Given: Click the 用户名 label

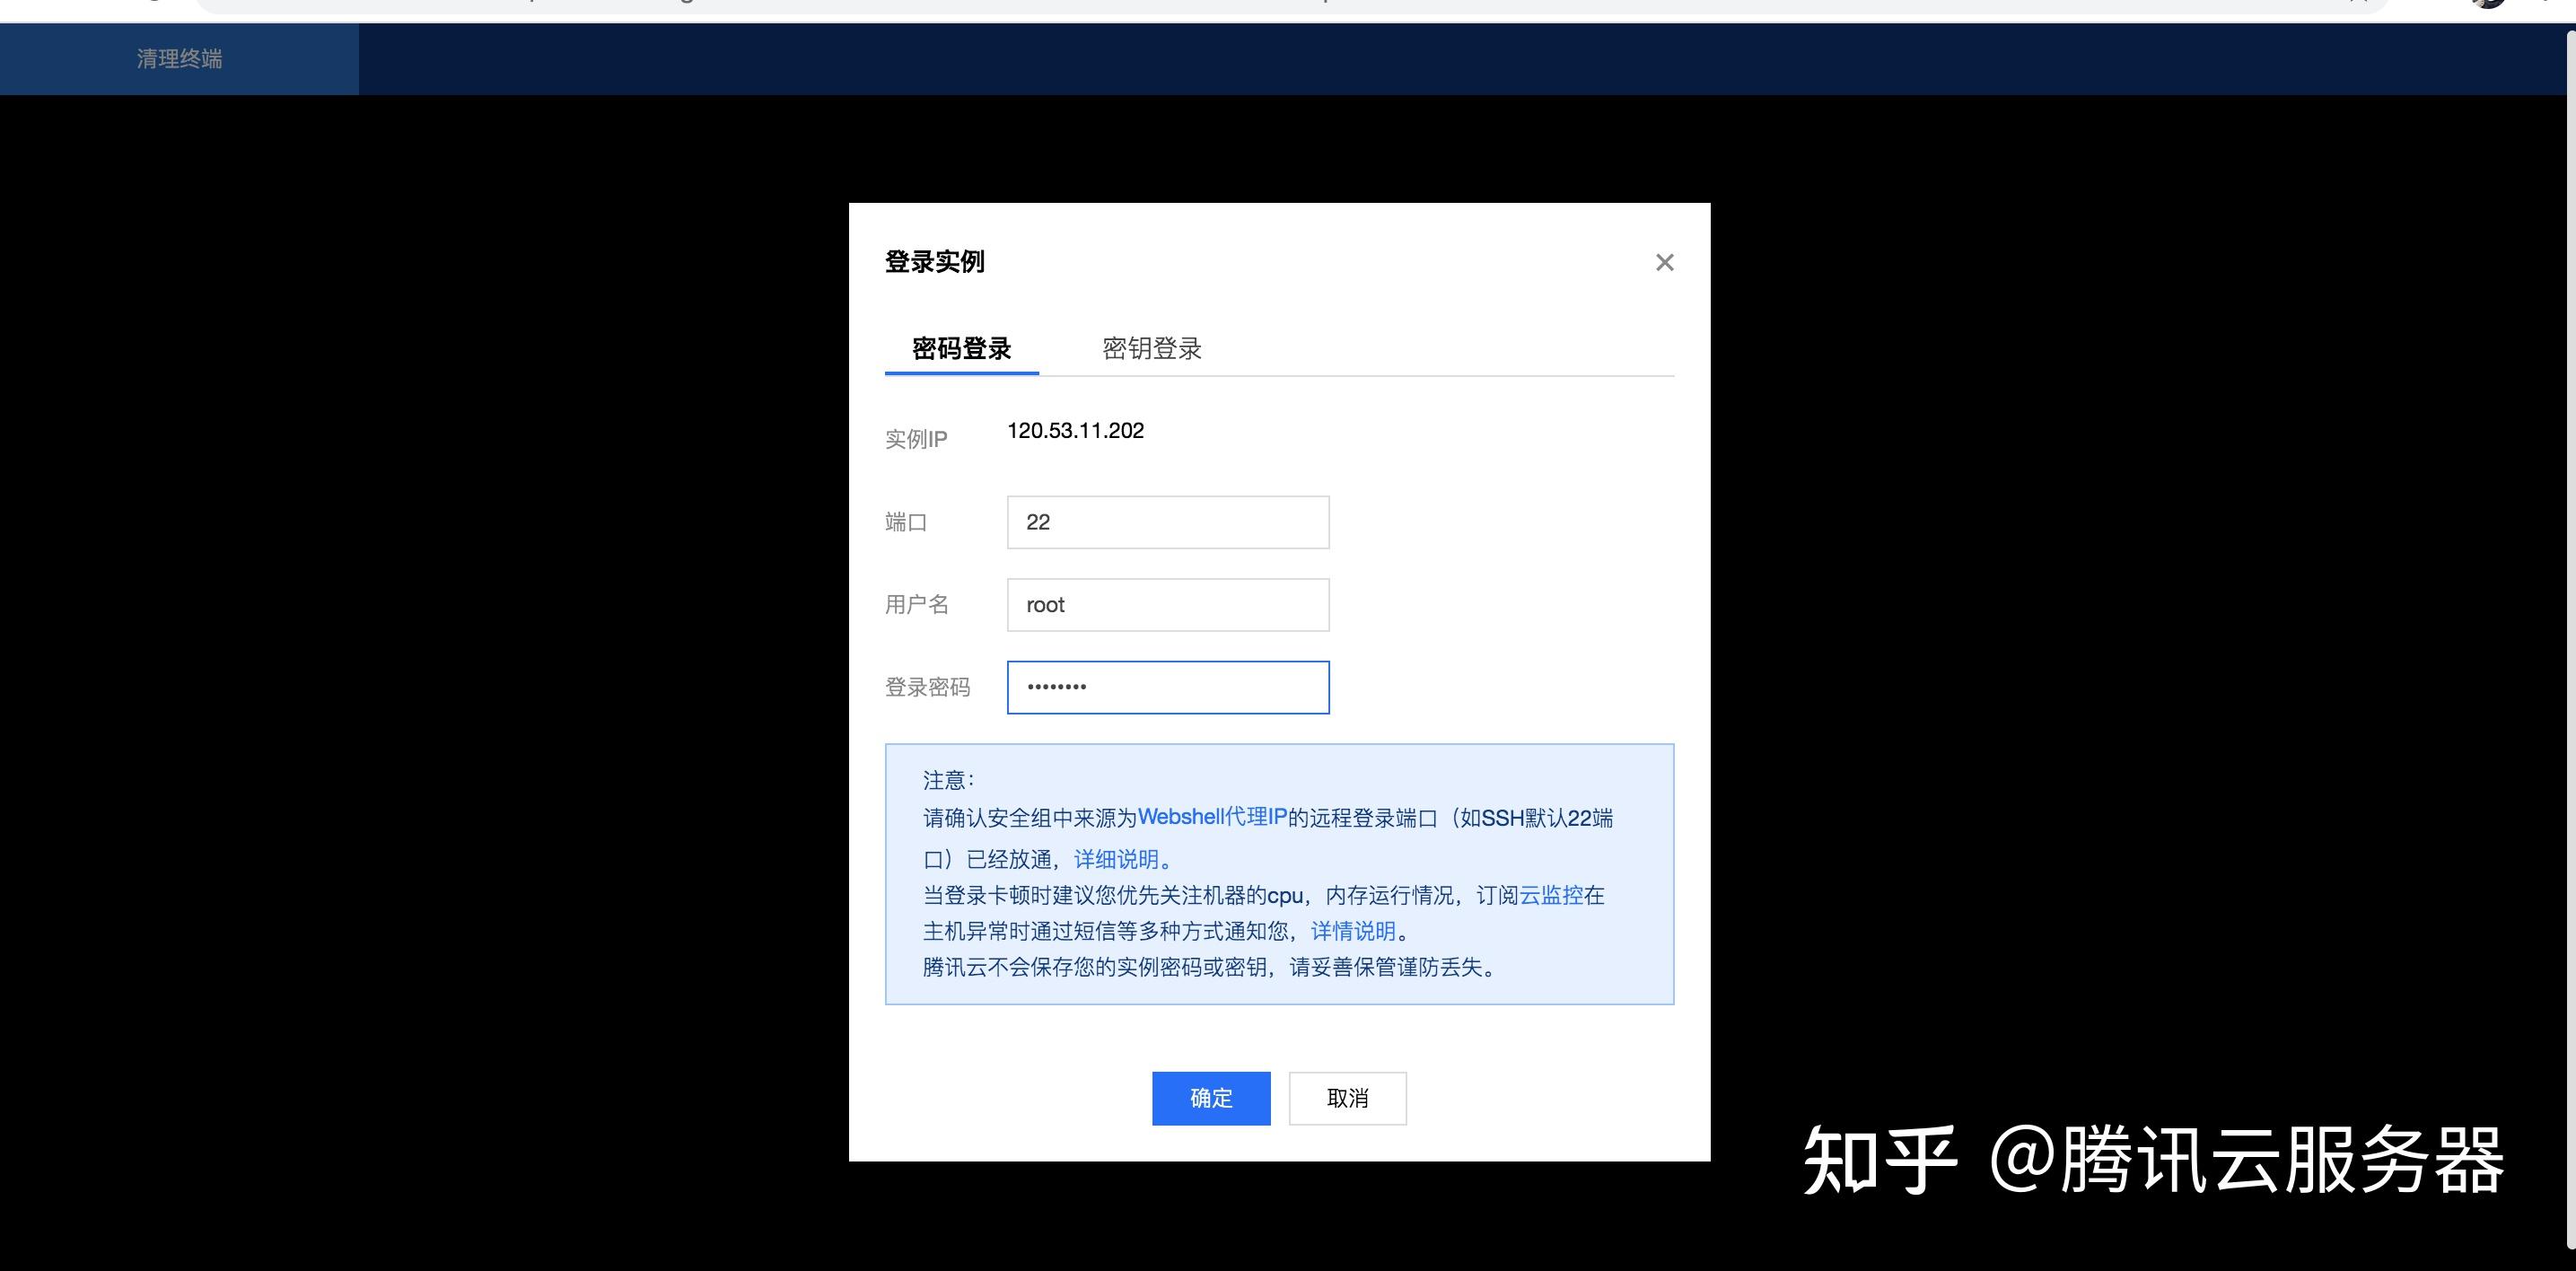Looking at the screenshot, I should pyautogui.click(x=917, y=604).
